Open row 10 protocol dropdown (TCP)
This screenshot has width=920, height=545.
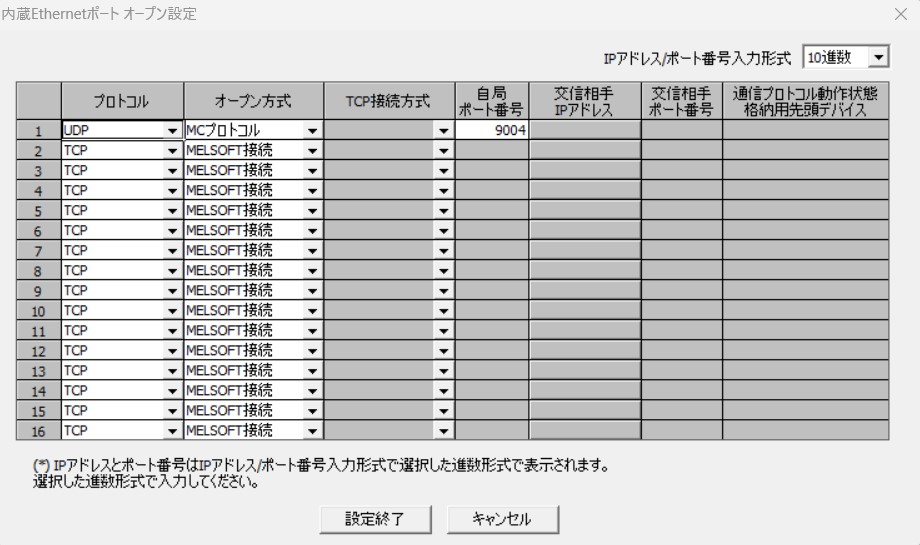click(x=122, y=310)
